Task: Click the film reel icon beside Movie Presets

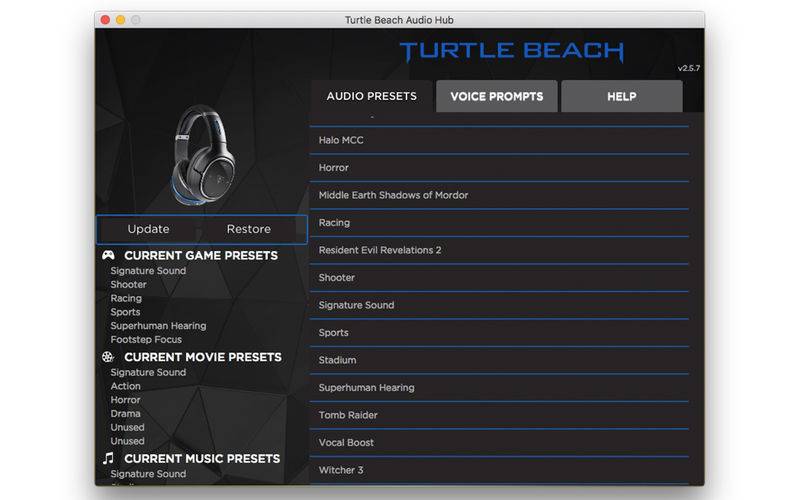Action: pos(108,357)
